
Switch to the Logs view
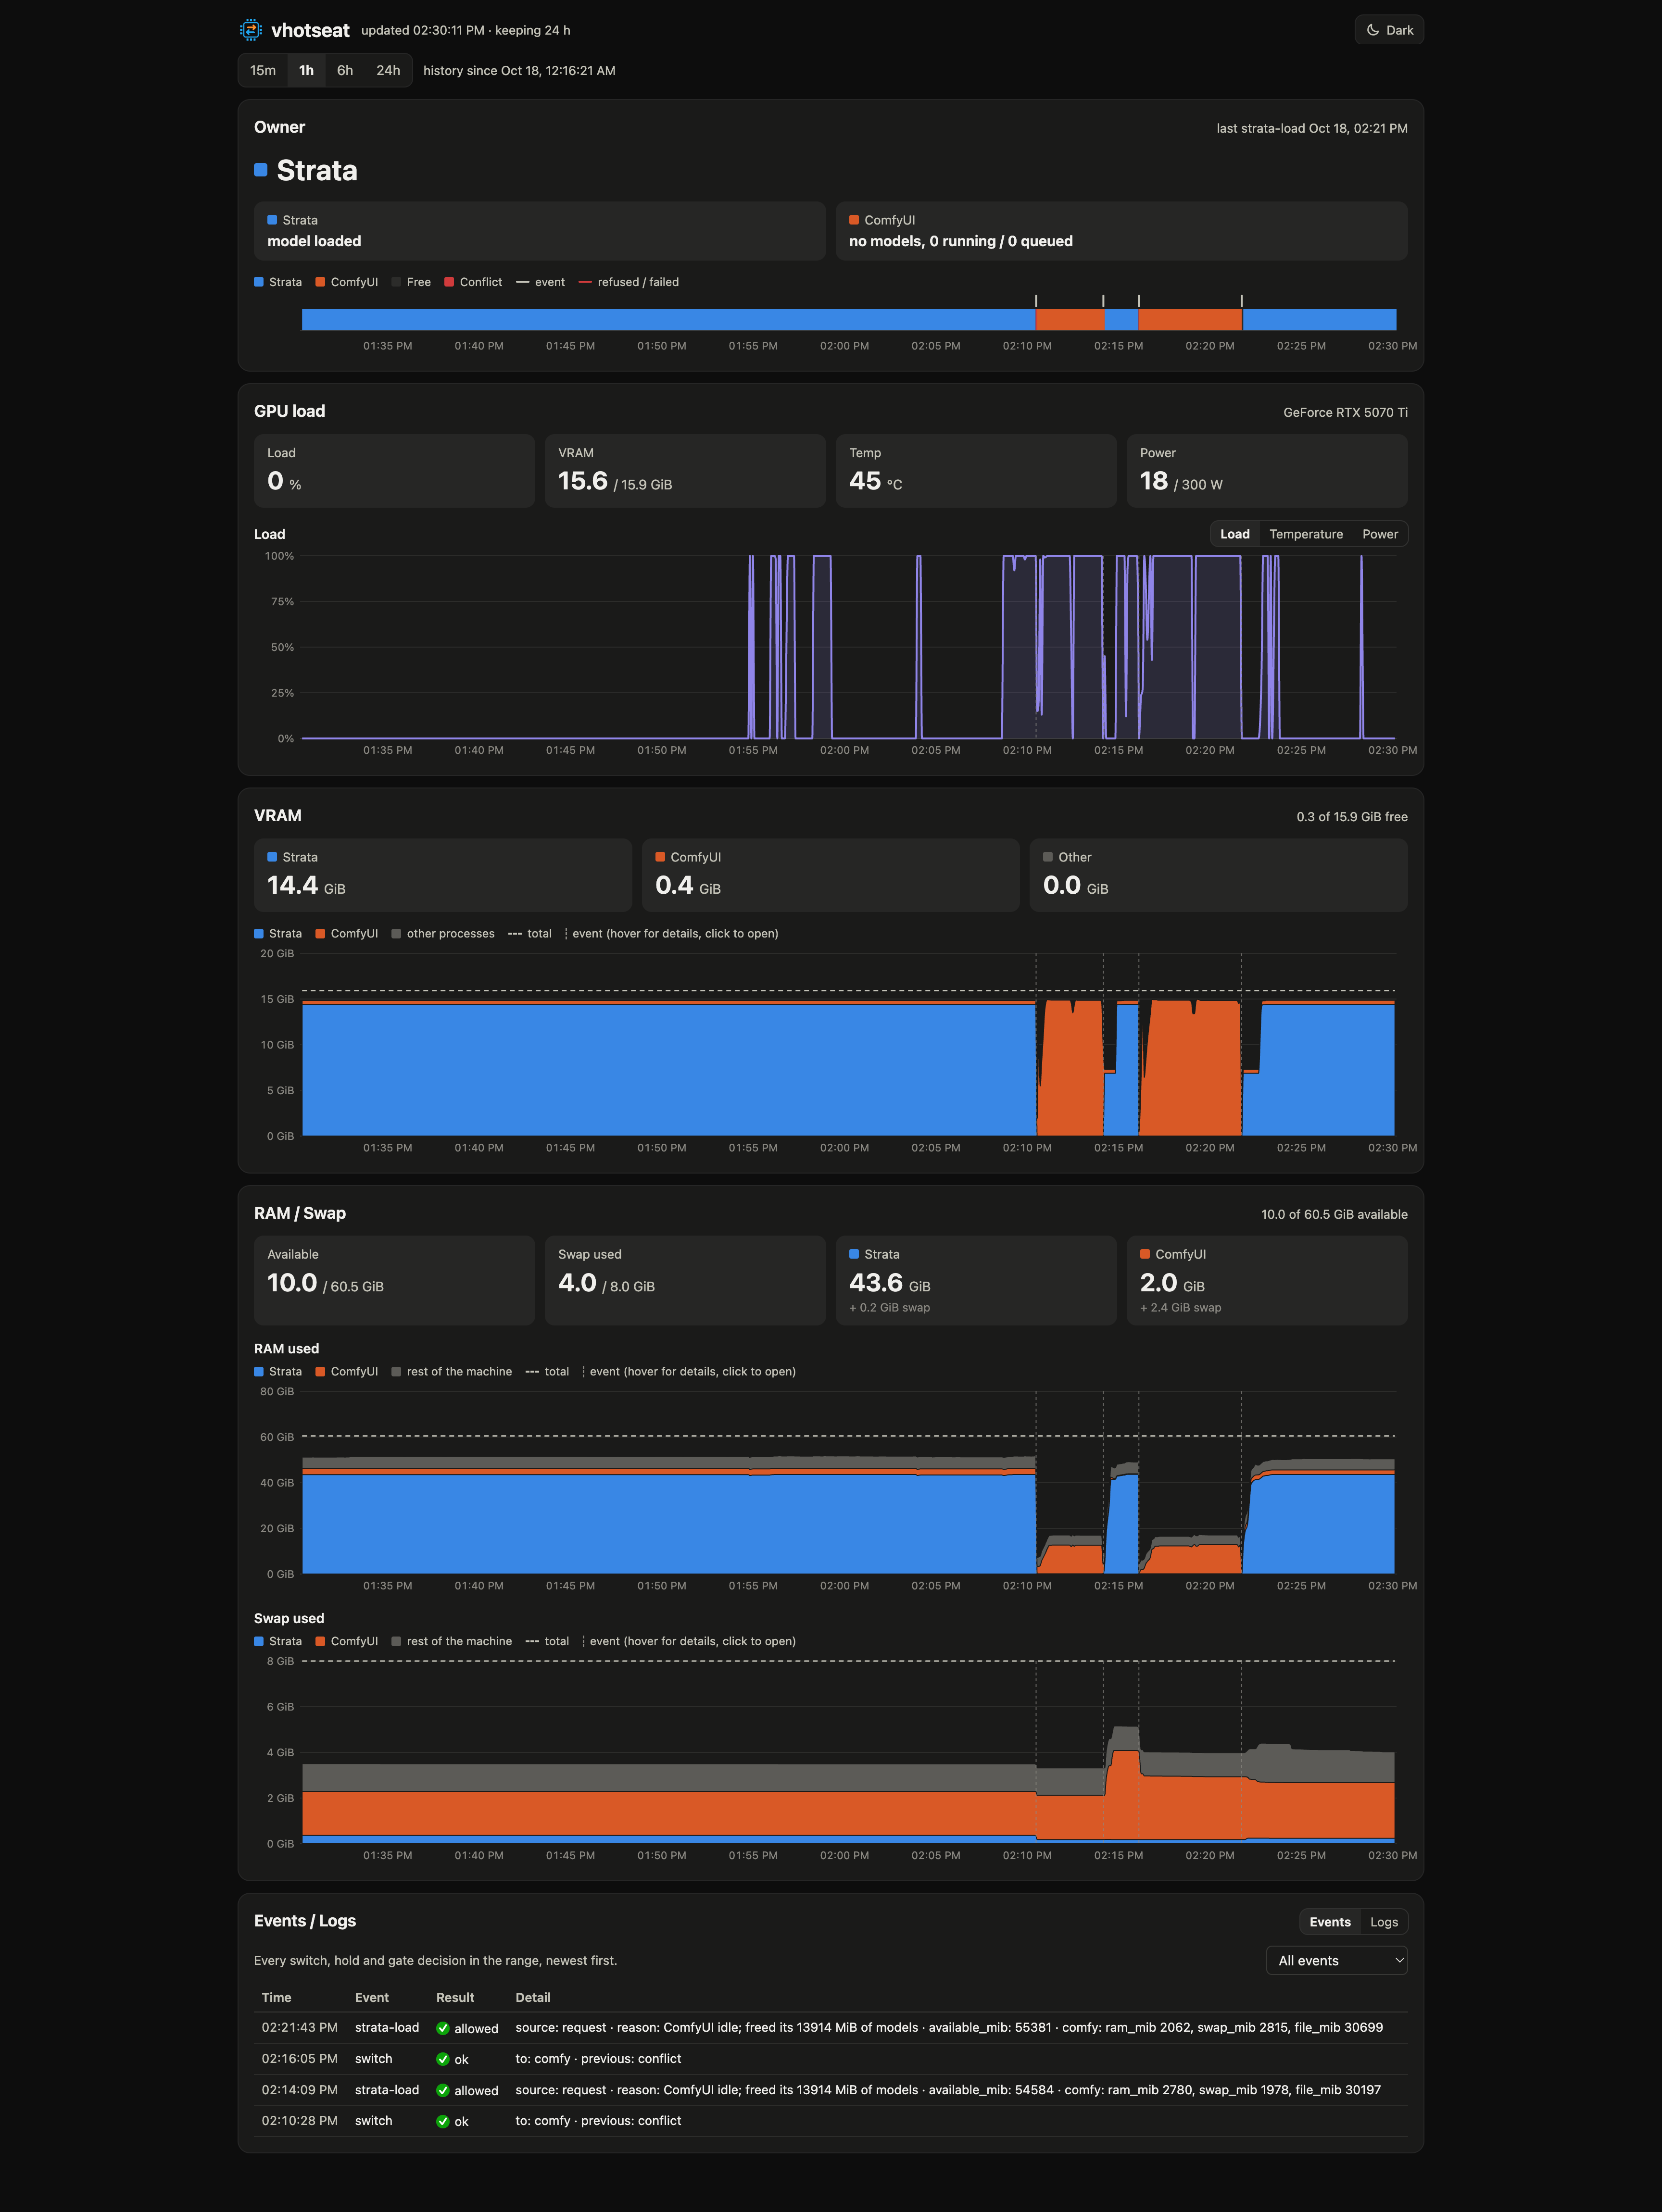[1384, 1922]
